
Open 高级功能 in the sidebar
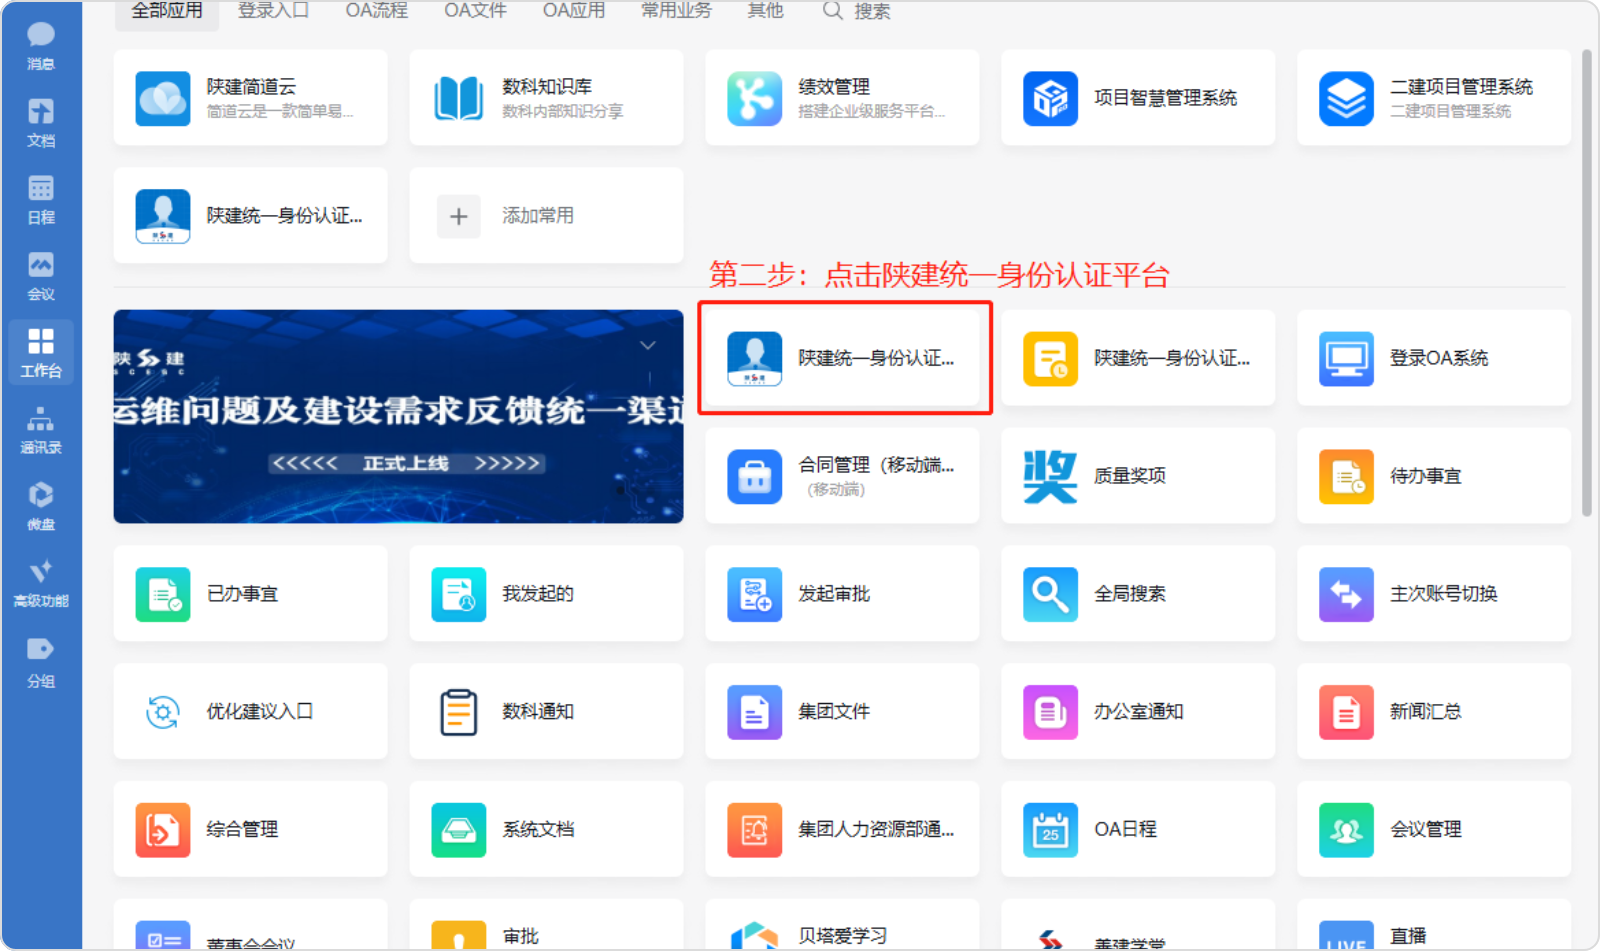(x=41, y=583)
